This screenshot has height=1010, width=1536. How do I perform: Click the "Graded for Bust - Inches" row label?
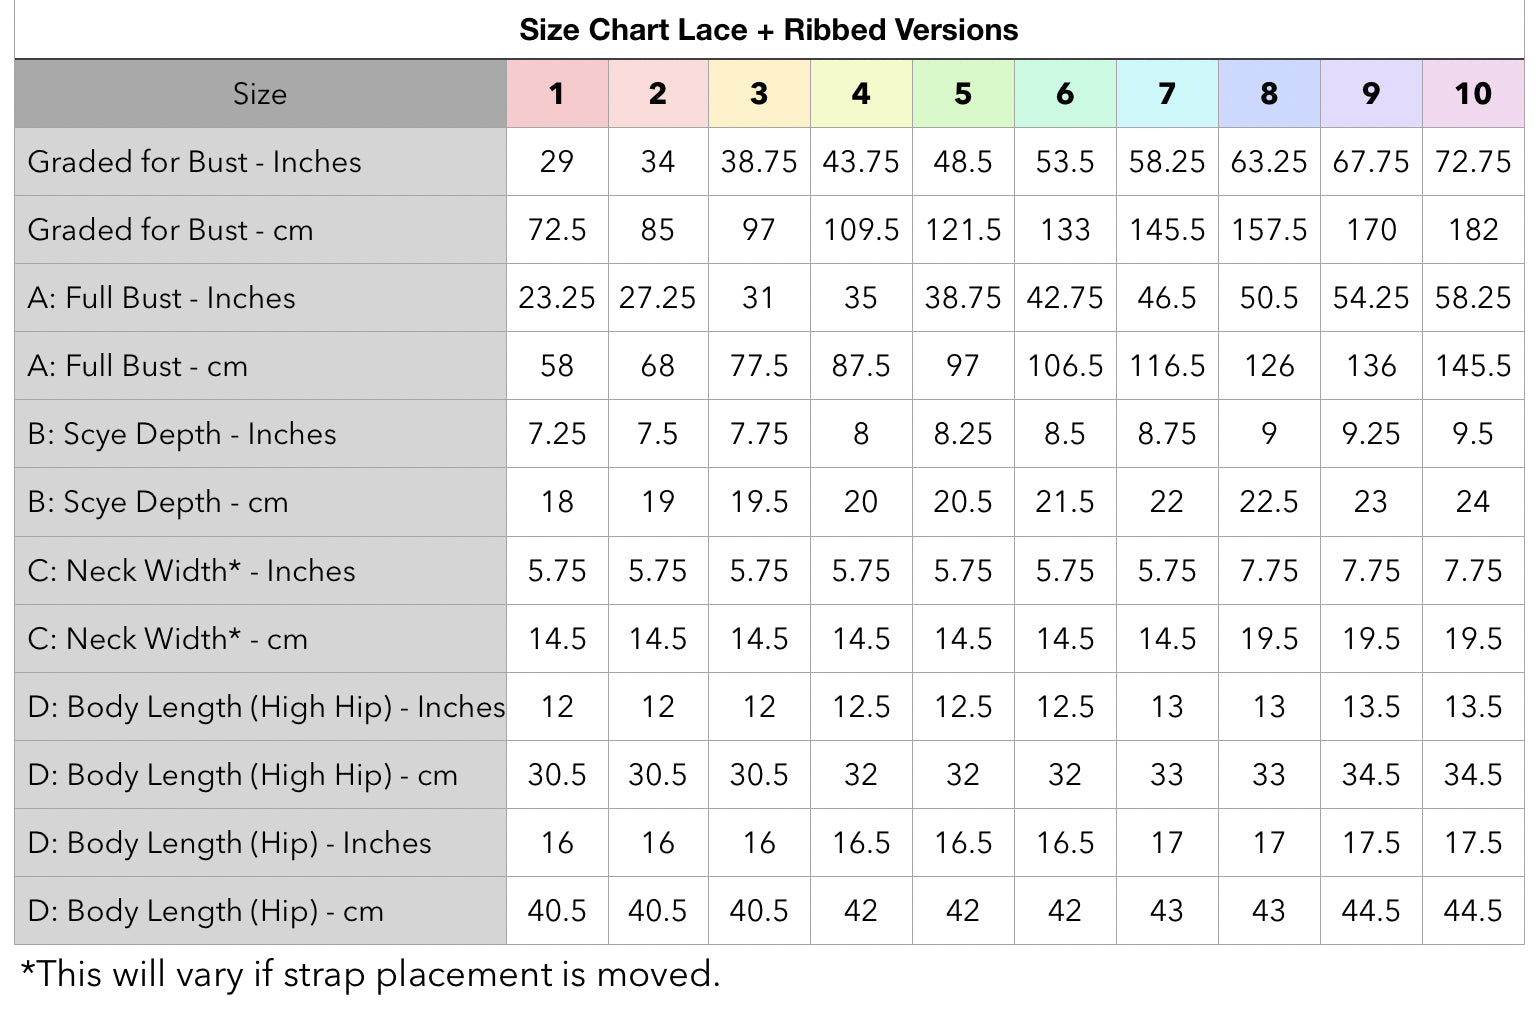coord(195,162)
